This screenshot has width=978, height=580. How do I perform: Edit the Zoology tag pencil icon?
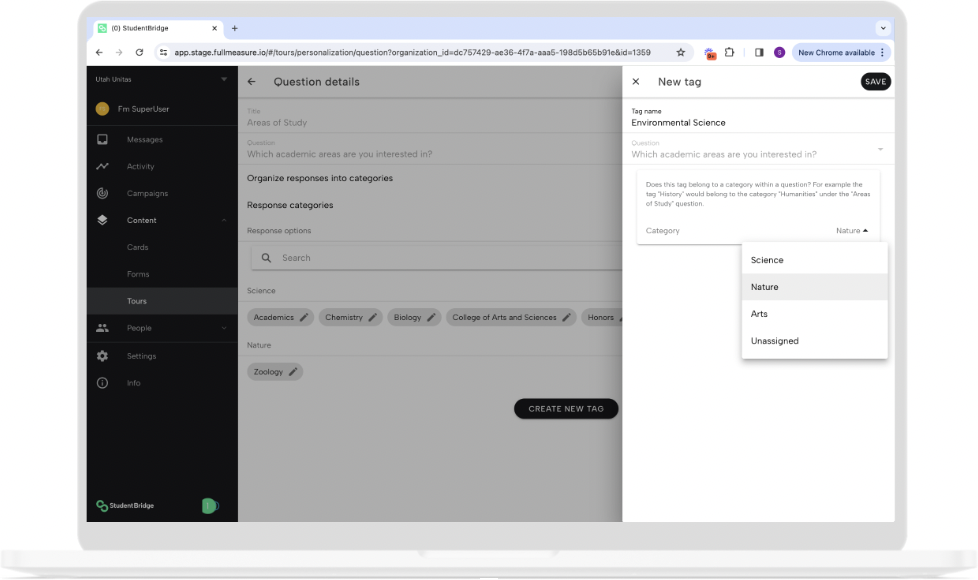pyautogui.click(x=293, y=372)
